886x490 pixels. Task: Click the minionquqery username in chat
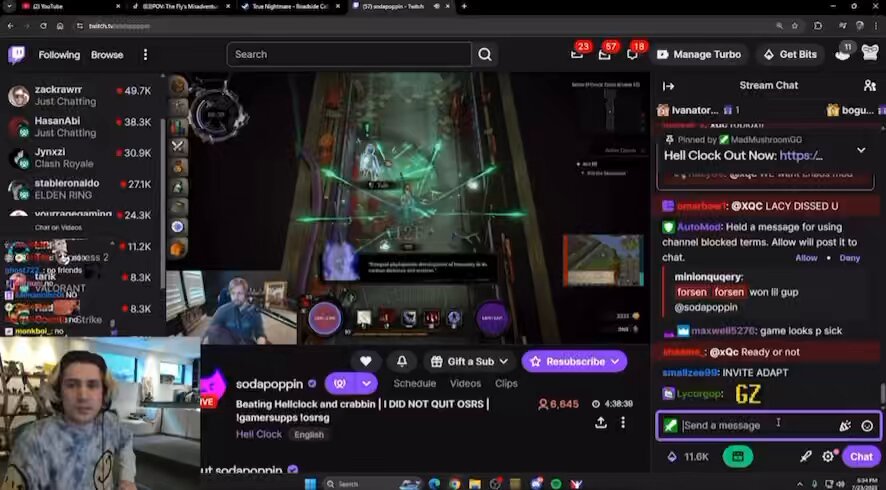tap(707, 277)
